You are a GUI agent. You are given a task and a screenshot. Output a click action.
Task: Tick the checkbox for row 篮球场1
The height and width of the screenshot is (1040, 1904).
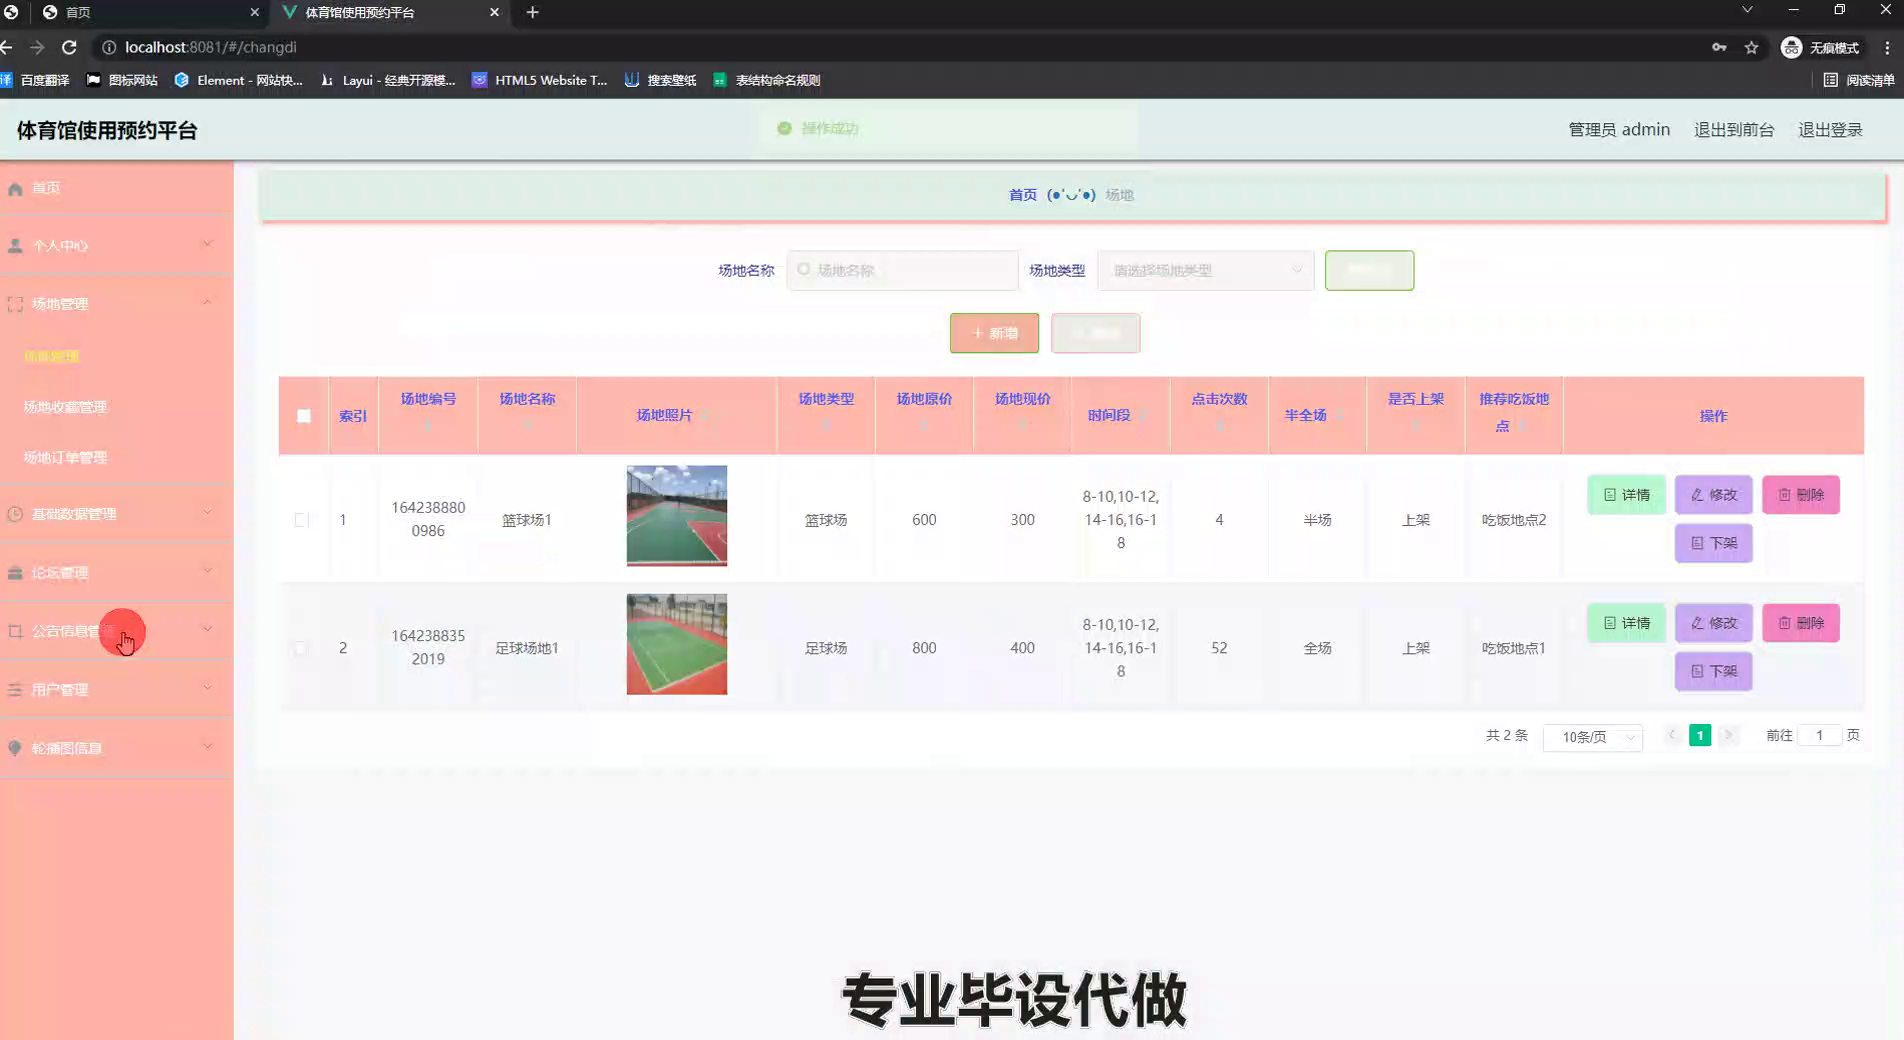[x=301, y=520]
